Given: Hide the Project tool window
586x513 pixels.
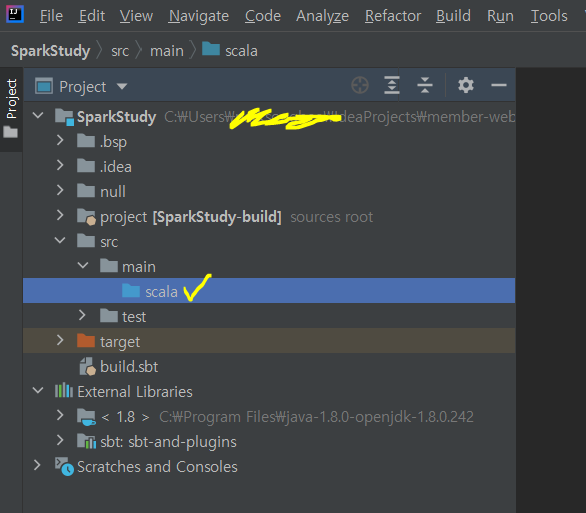Looking at the screenshot, I should 499,85.
